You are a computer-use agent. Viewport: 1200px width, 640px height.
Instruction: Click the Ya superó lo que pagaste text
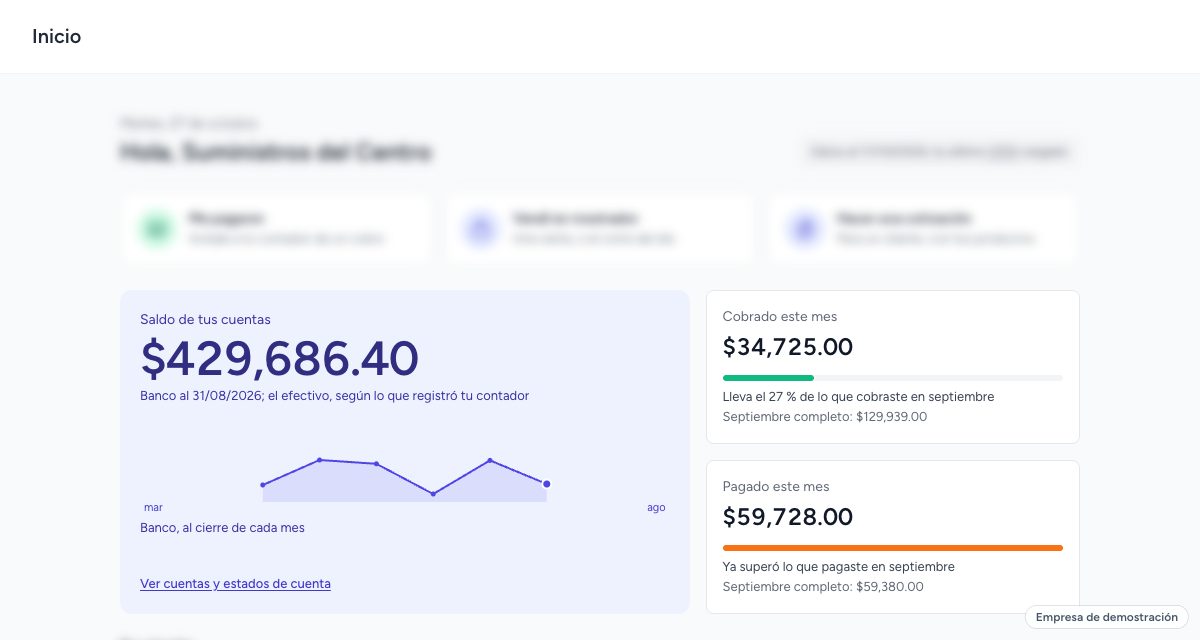838,567
